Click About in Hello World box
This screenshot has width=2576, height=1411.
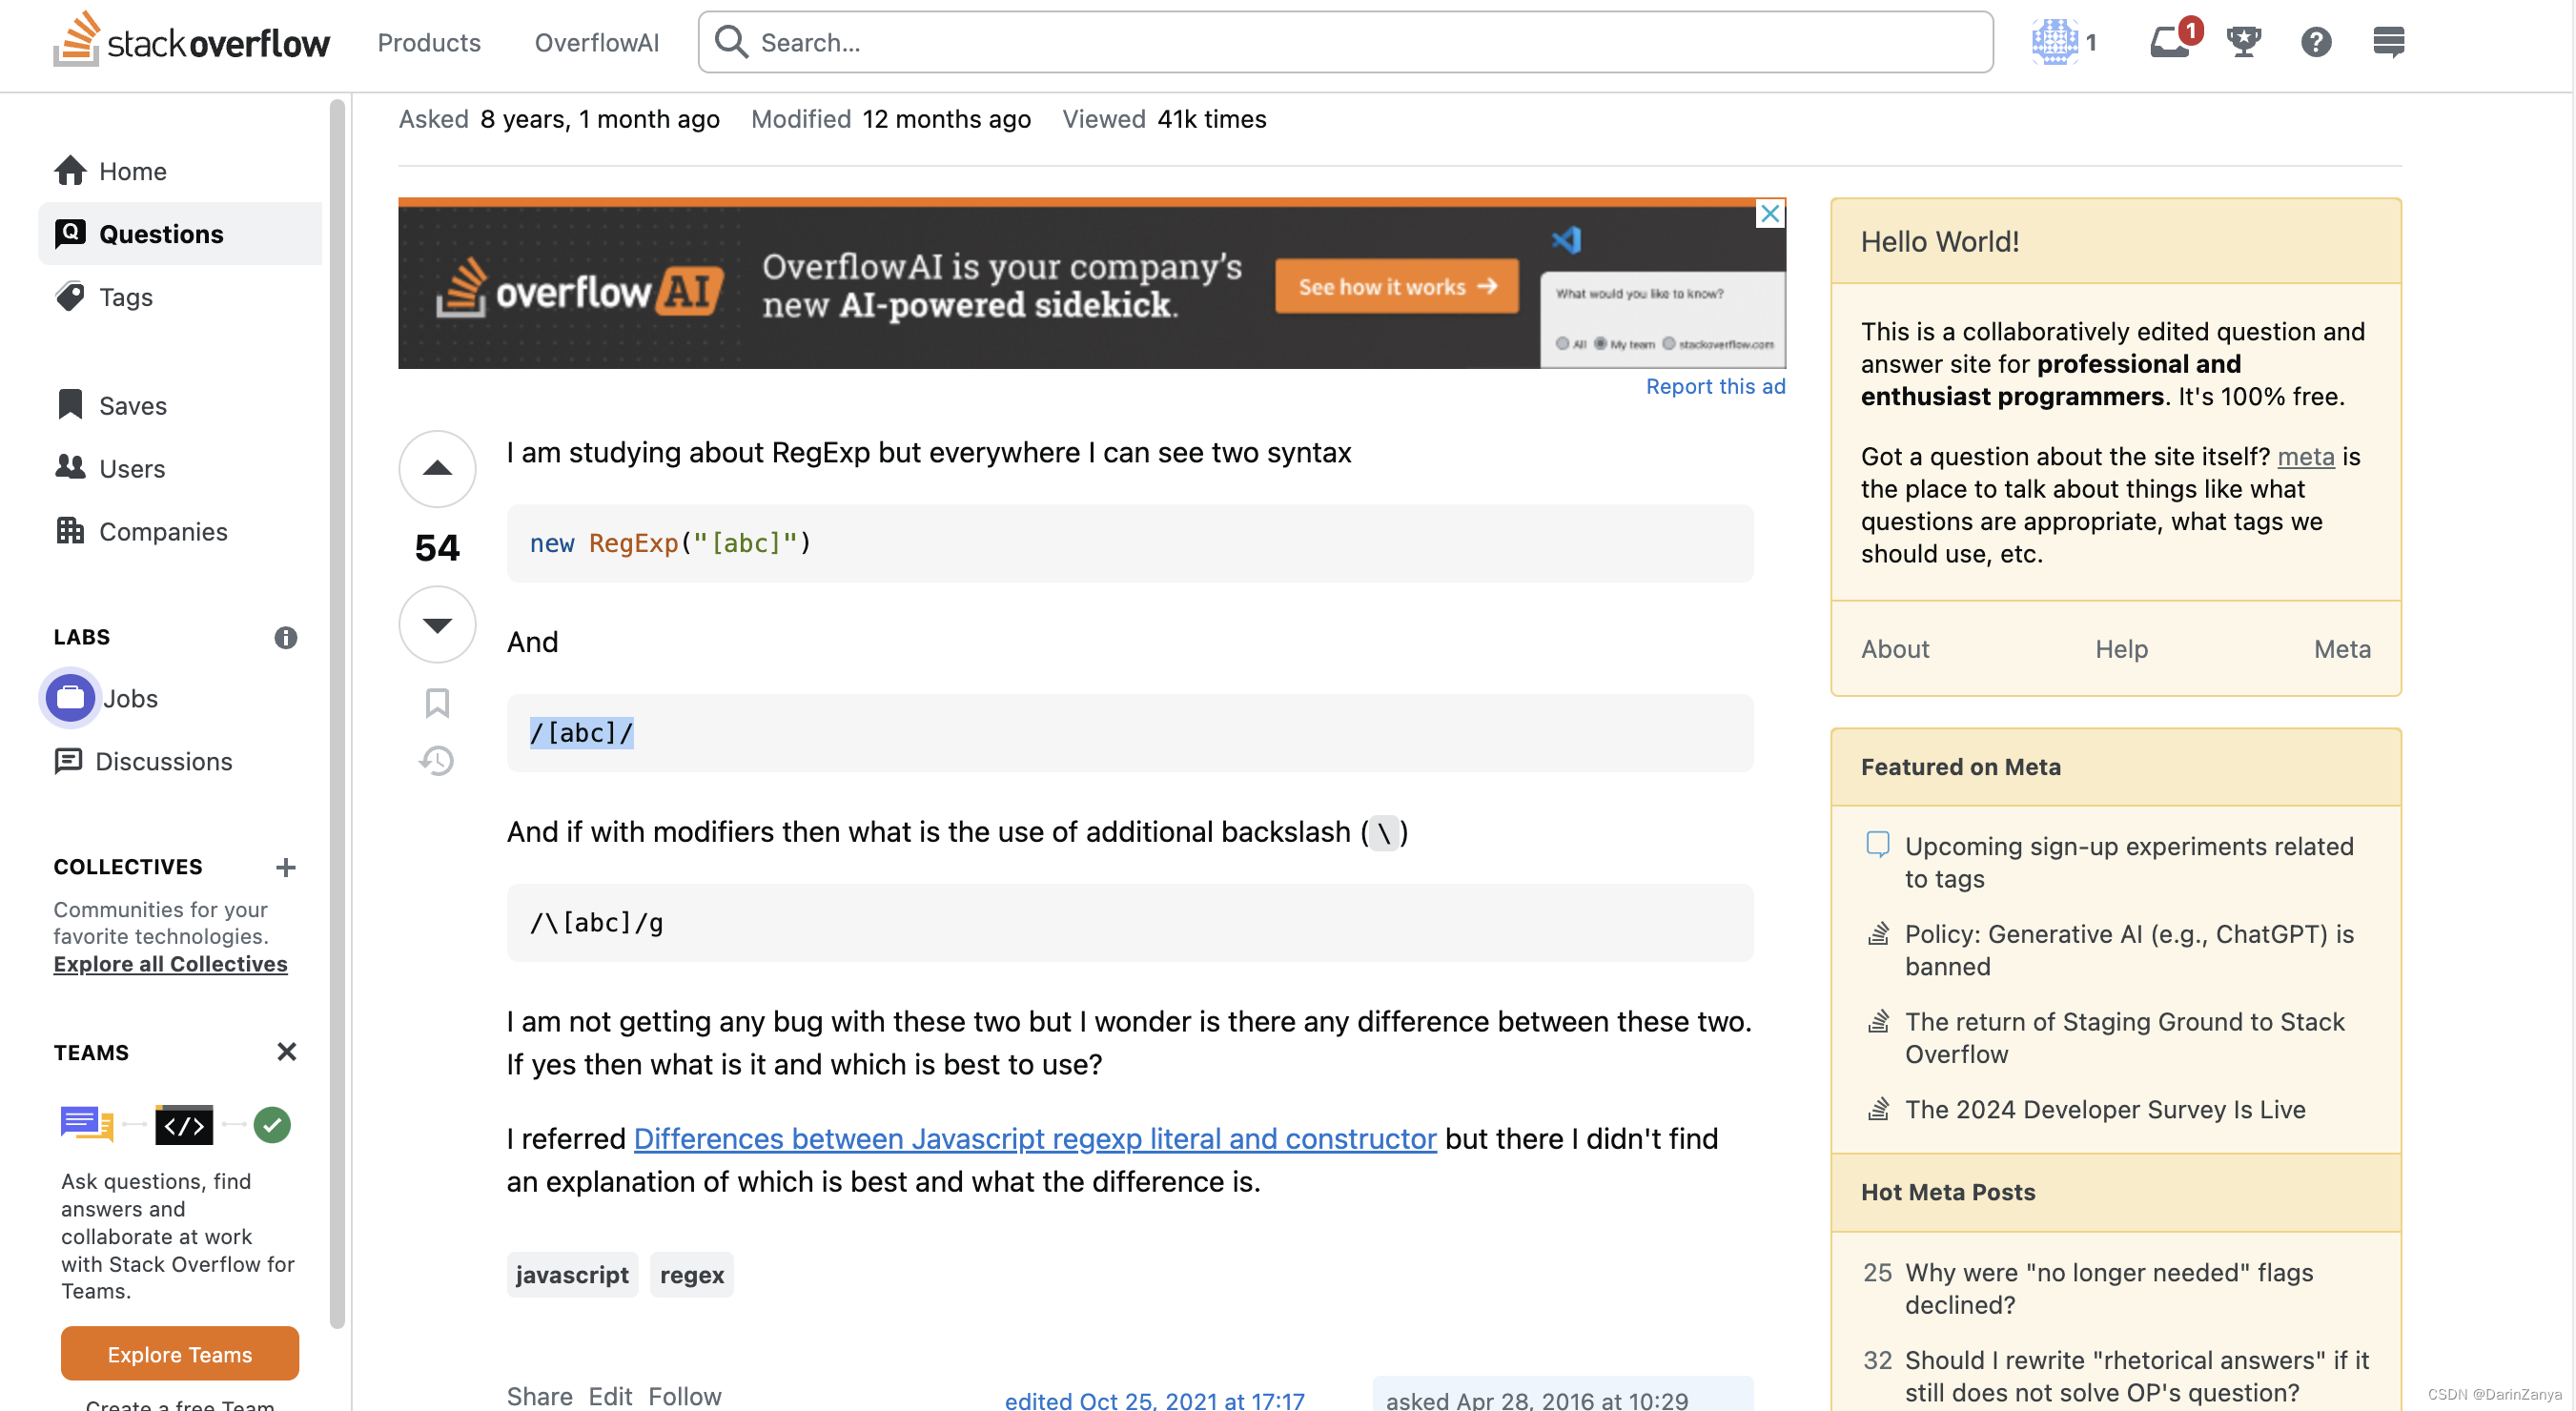(x=1894, y=648)
